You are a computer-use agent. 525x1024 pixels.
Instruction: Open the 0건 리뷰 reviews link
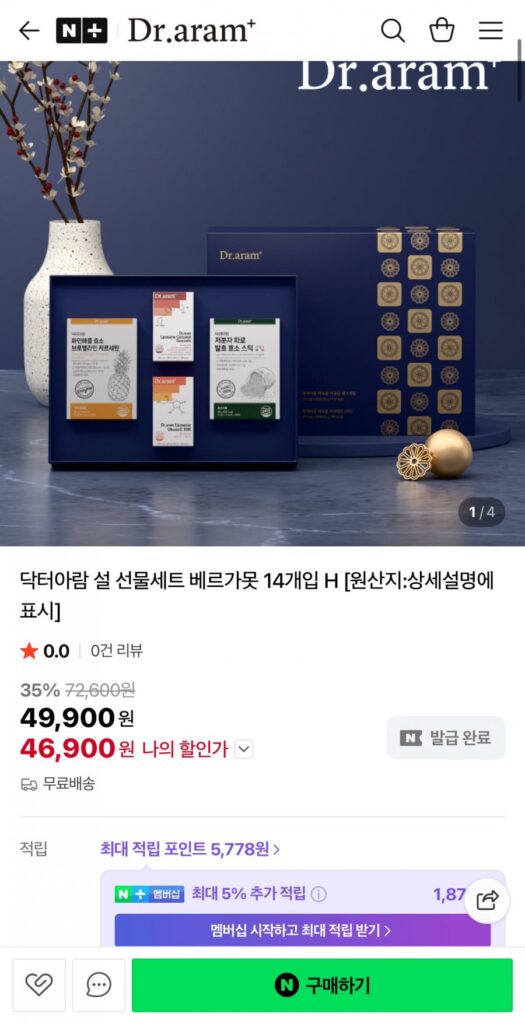pyautogui.click(x=117, y=650)
